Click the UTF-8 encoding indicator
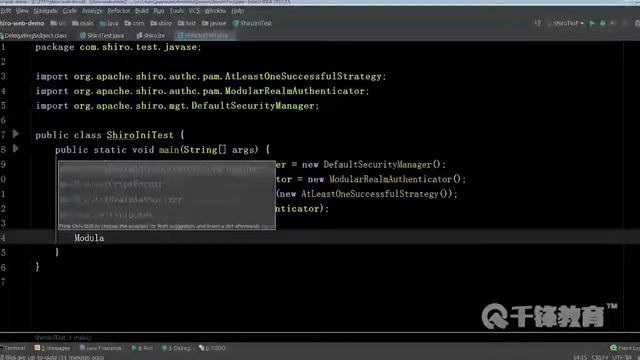 click(622, 357)
